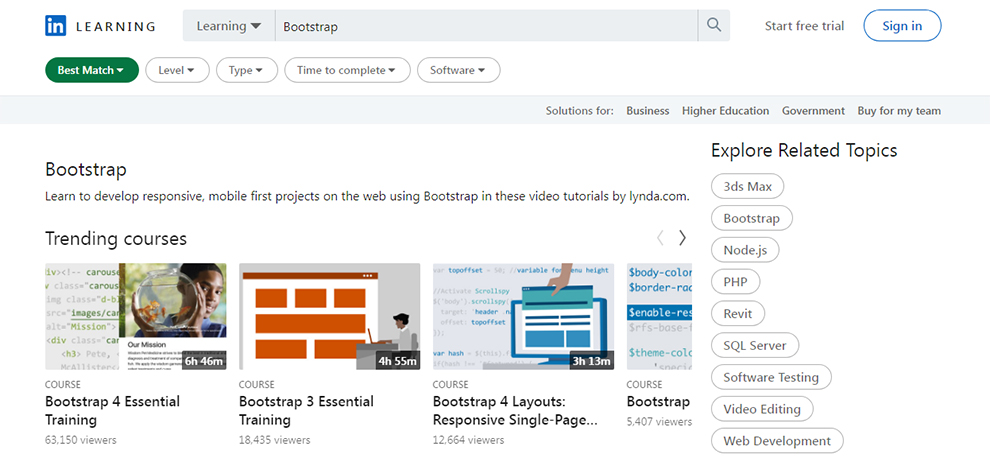Open the Learning search scope dropdown
The width and height of the screenshot is (990, 458).
tap(229, 26)
